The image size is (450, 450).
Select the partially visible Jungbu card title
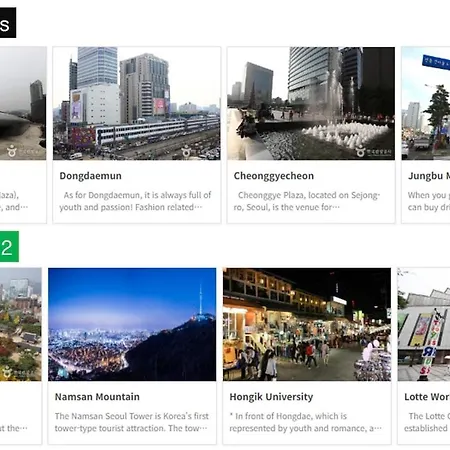[x=429, y=176]
